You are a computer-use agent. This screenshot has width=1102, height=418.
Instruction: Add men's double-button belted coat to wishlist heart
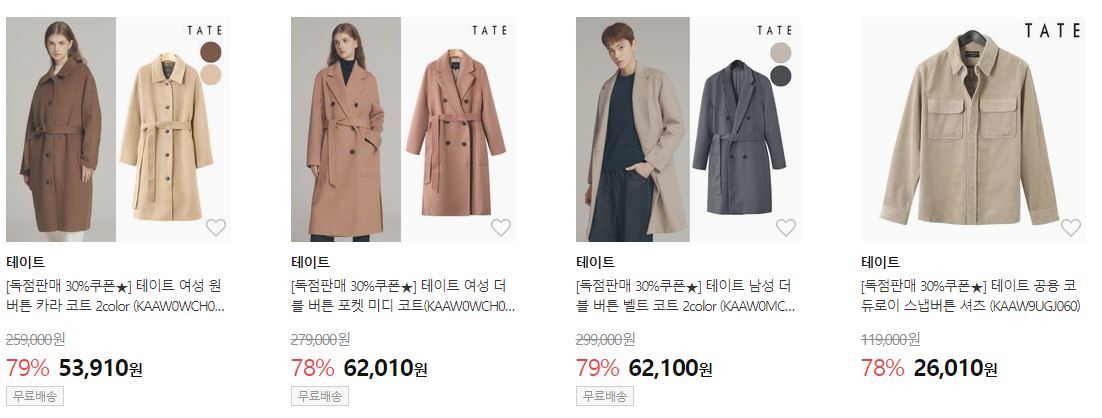tap(786, 227)
